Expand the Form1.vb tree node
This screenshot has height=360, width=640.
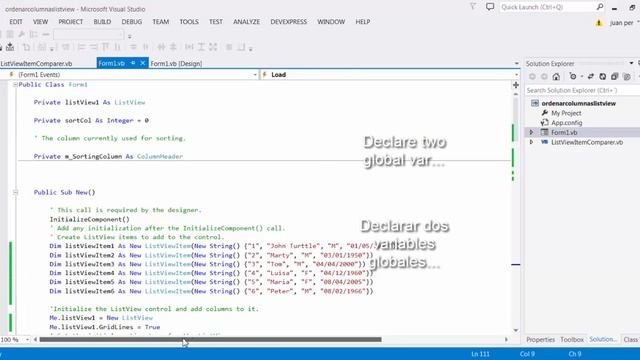pyautogui.click(x=531, y=132)
